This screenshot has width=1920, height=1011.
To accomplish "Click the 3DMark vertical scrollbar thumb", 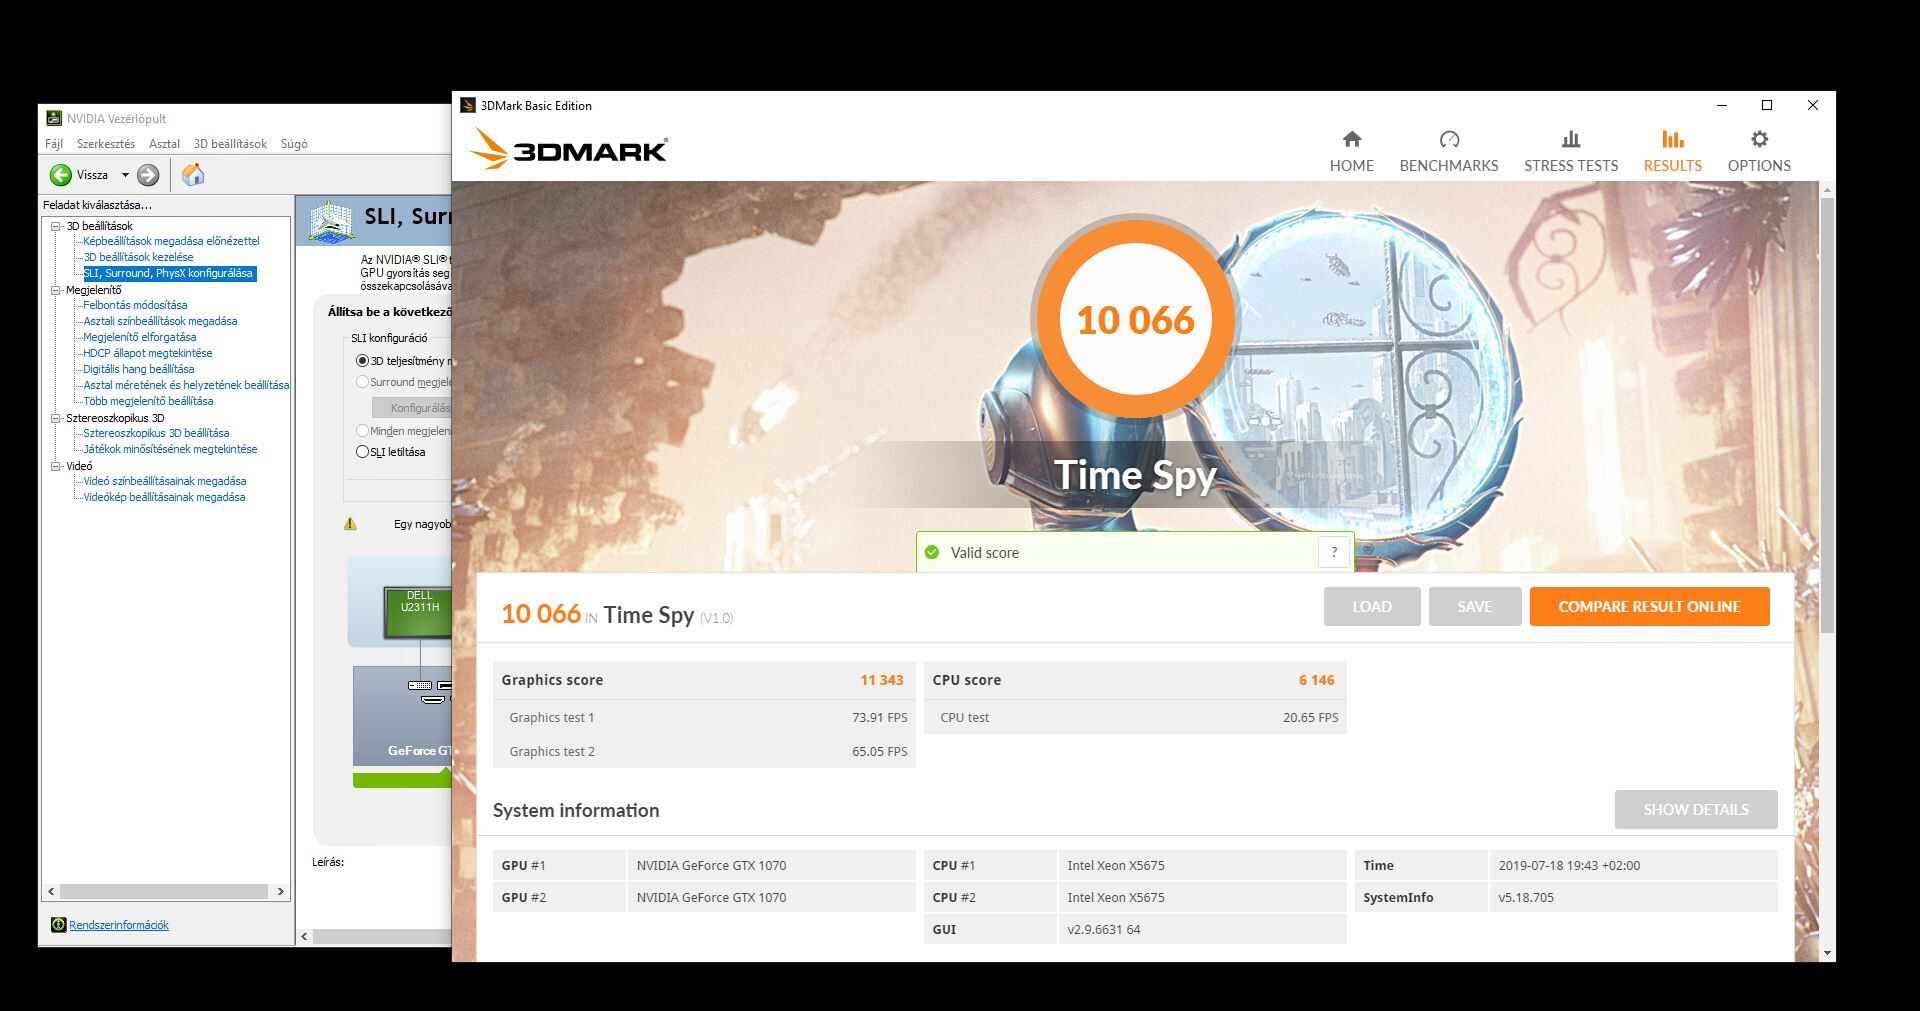I will coord(1827,415).
